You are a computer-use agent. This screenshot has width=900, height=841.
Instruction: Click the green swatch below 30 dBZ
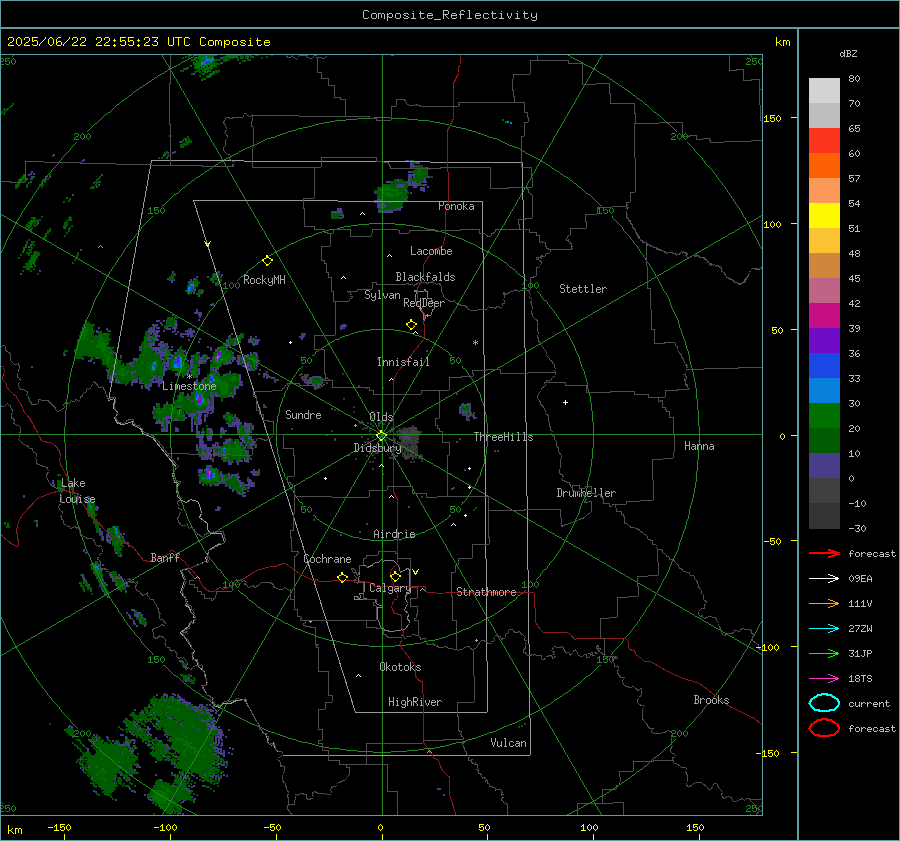click(824, 416)
